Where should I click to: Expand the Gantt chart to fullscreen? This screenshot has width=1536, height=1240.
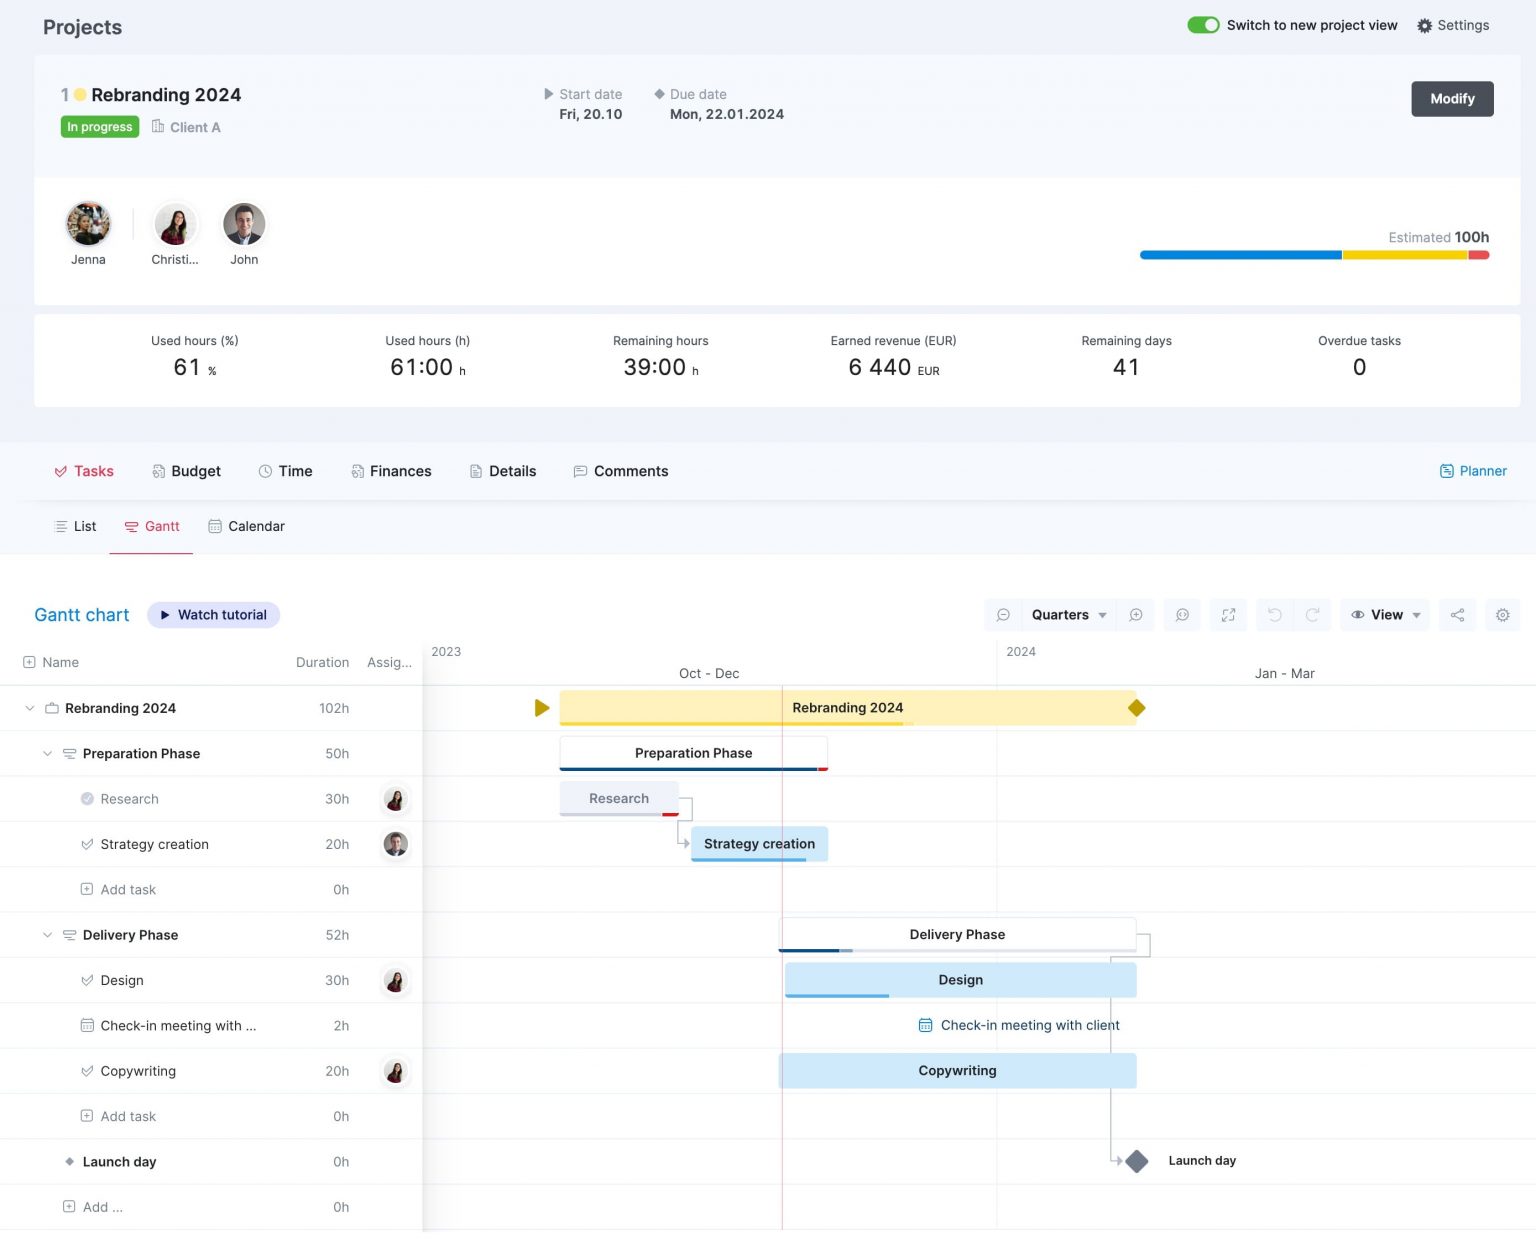(1228, 615)
